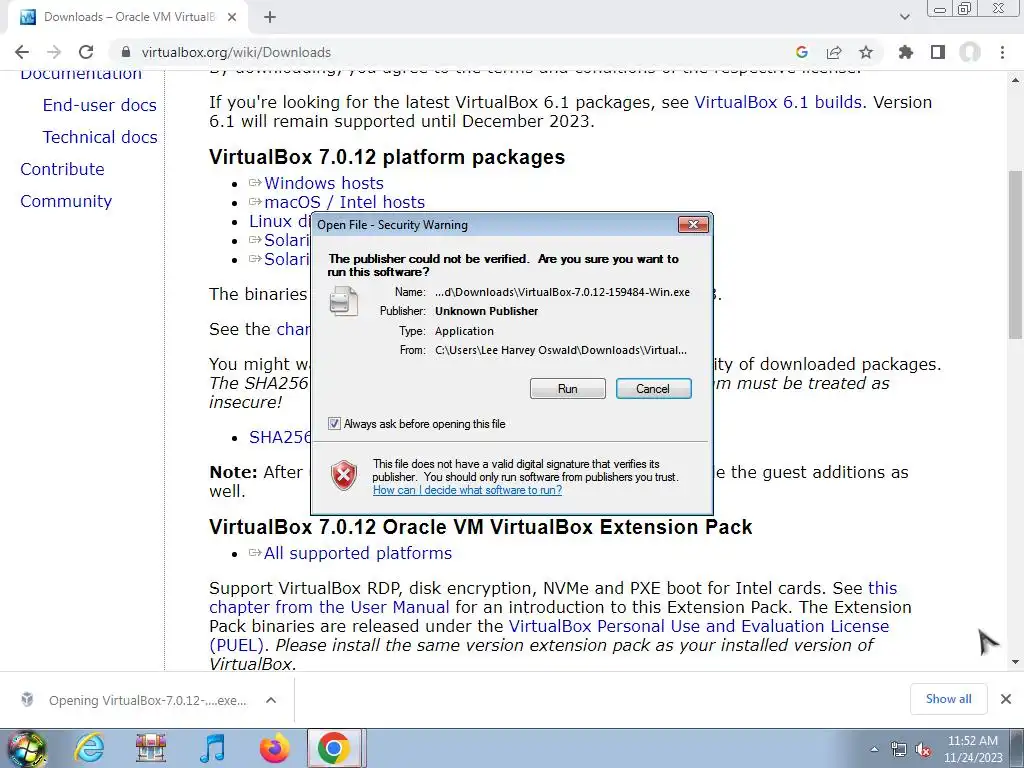The image size is (1024, 768).
Task: Click the red shield warning icon
Action: click(x=344, y=475)
